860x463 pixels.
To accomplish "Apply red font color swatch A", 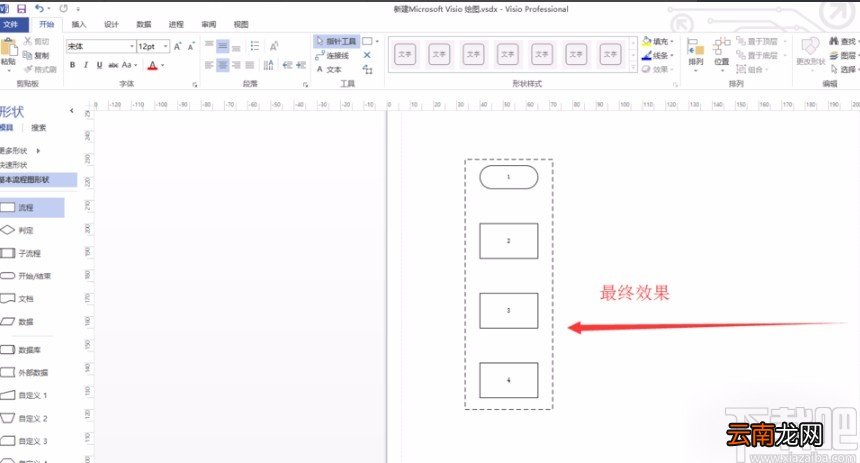I will (x=152, y=65).
